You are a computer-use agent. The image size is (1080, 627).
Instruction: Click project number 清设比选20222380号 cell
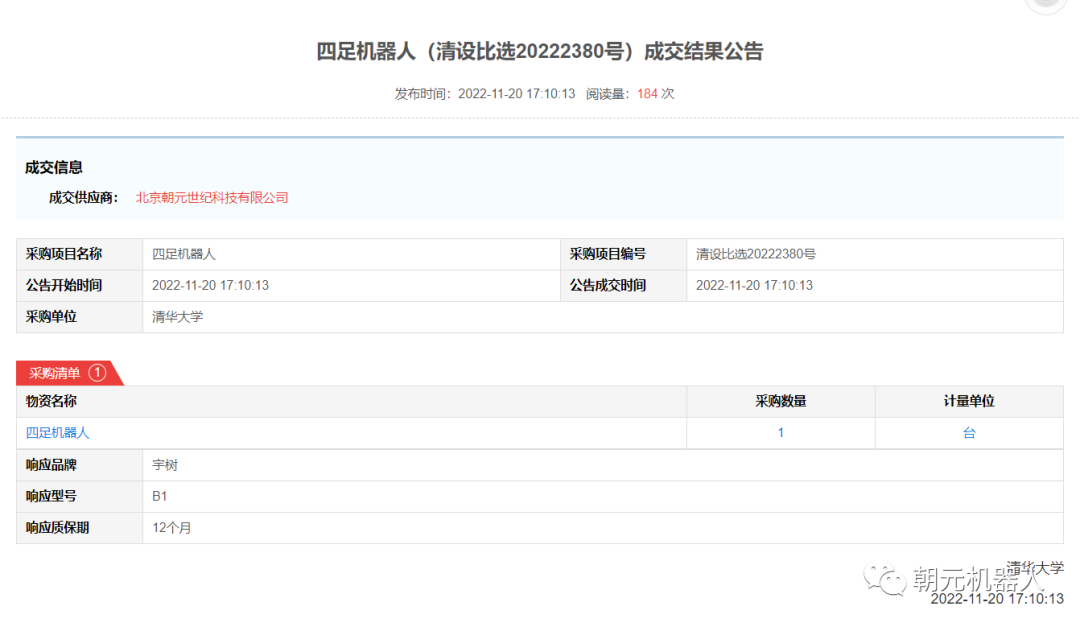(875, 254)
